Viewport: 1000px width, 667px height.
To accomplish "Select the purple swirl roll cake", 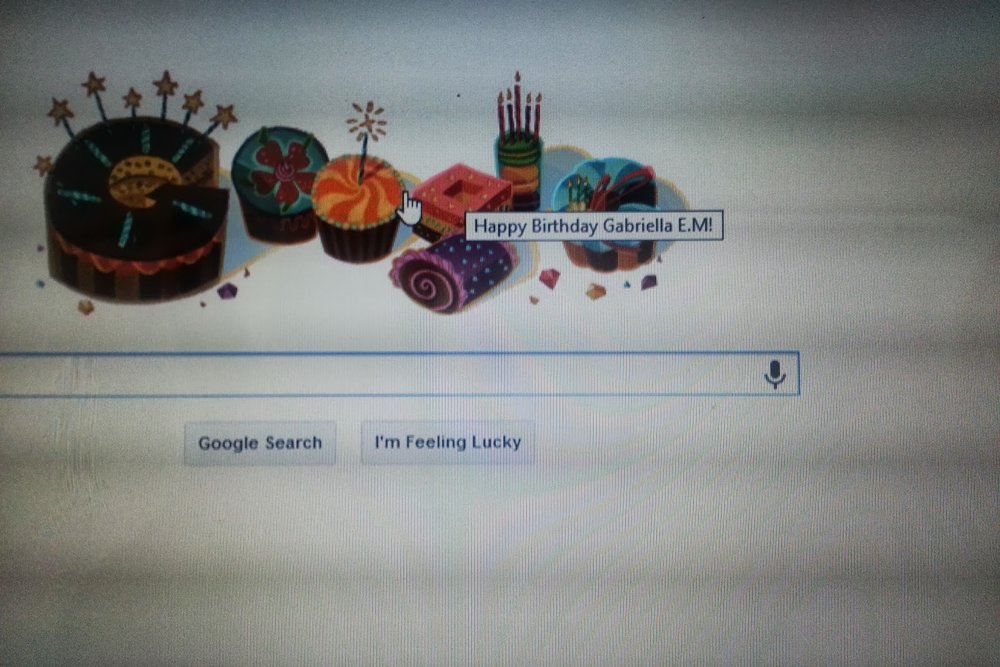I will click(x=454, y=273).
